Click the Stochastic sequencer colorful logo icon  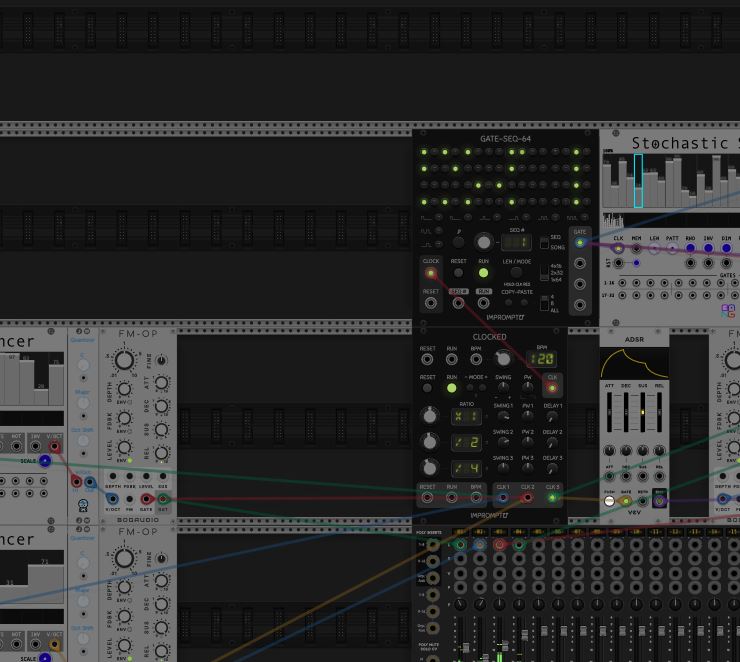728,310
